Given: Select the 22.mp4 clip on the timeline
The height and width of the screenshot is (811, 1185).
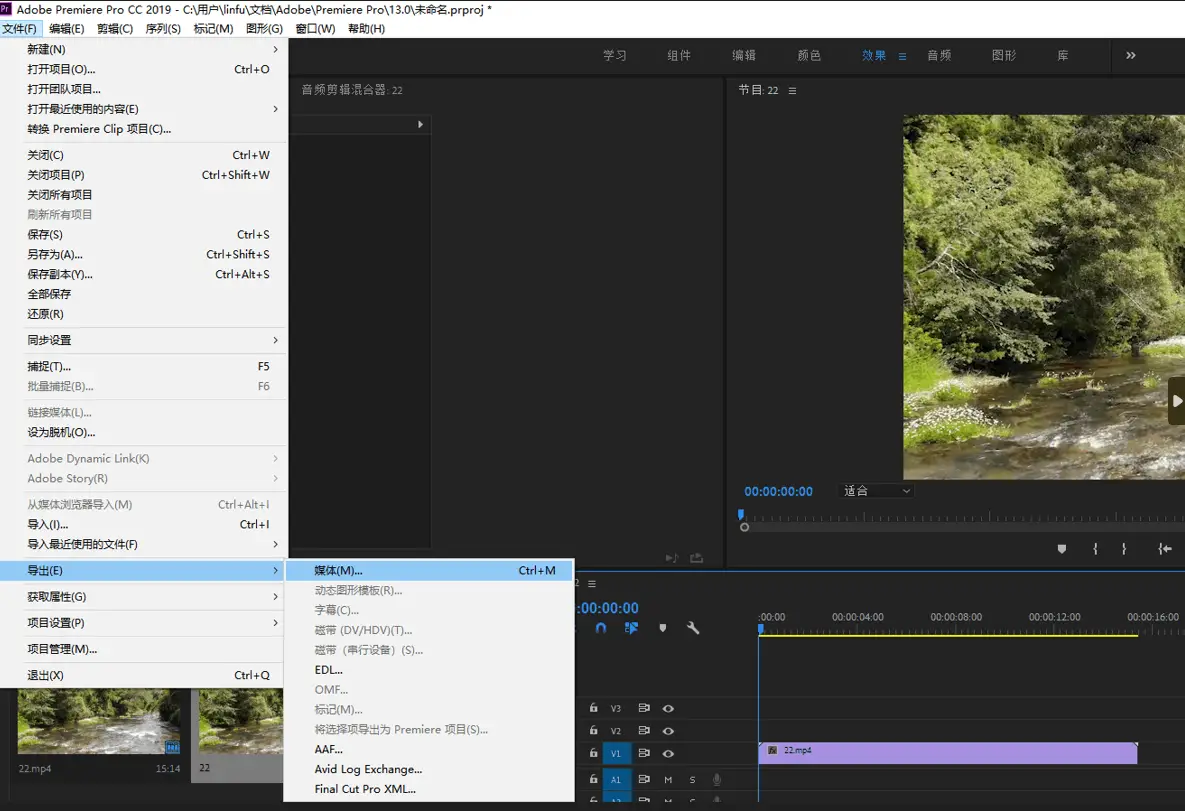Looking at the screenshot, I should click(x=948, y=753).
